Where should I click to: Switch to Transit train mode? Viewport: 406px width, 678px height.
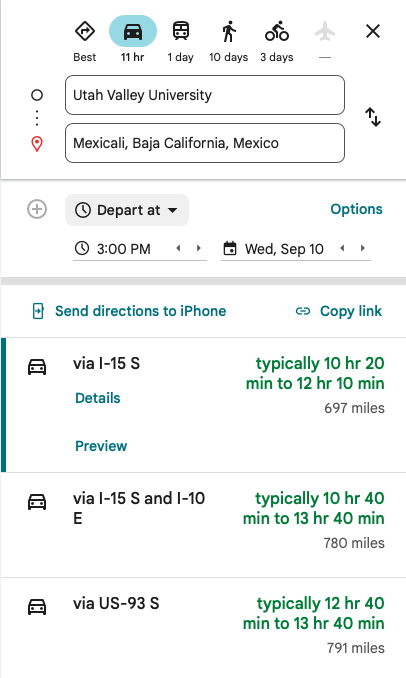[181, 32]
